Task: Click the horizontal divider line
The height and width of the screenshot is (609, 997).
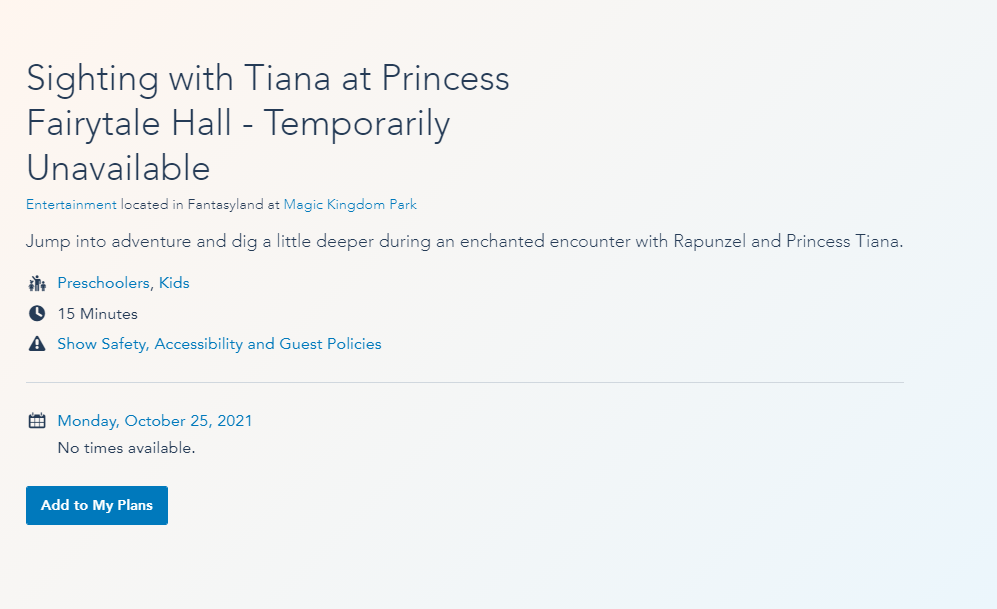Action: pos(465,382)
